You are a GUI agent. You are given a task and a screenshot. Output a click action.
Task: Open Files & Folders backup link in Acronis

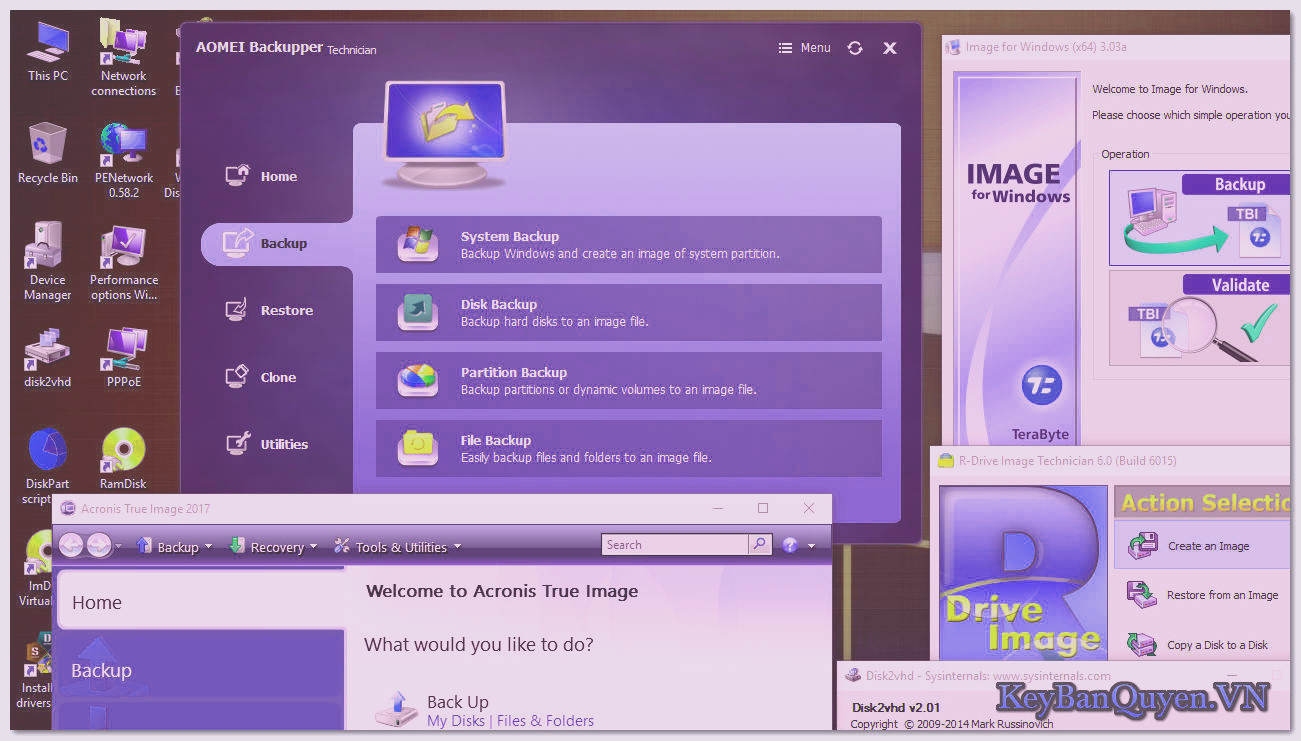coord(545,720)
